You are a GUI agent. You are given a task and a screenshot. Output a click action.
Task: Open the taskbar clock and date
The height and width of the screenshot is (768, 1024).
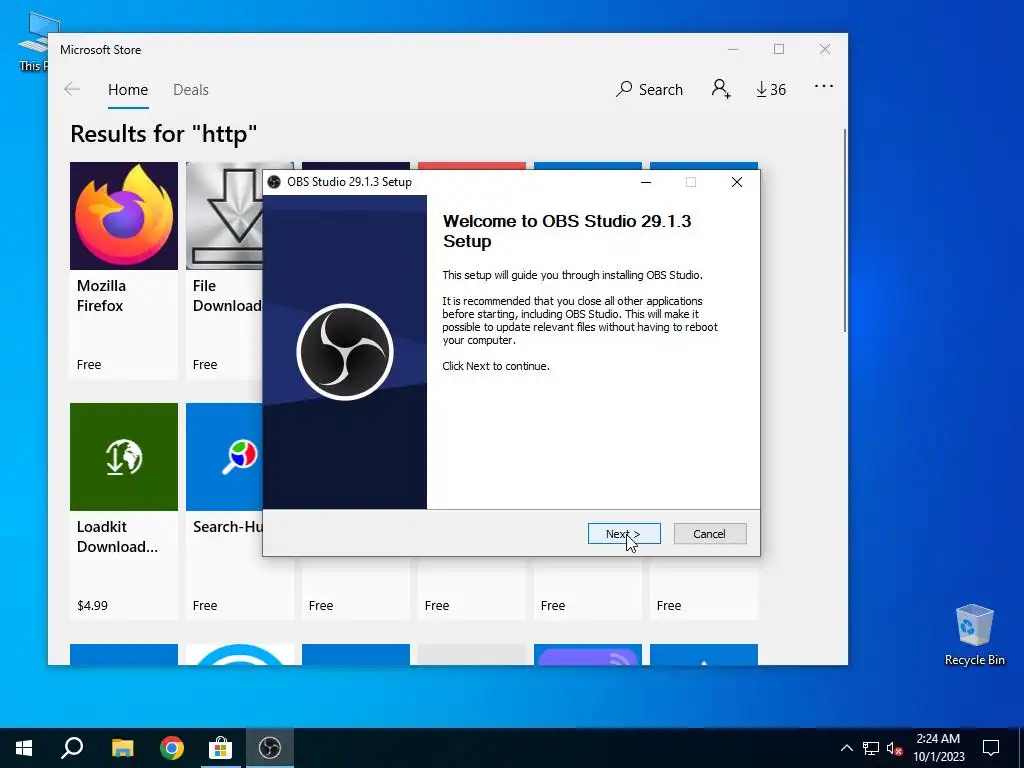point(938,748)
